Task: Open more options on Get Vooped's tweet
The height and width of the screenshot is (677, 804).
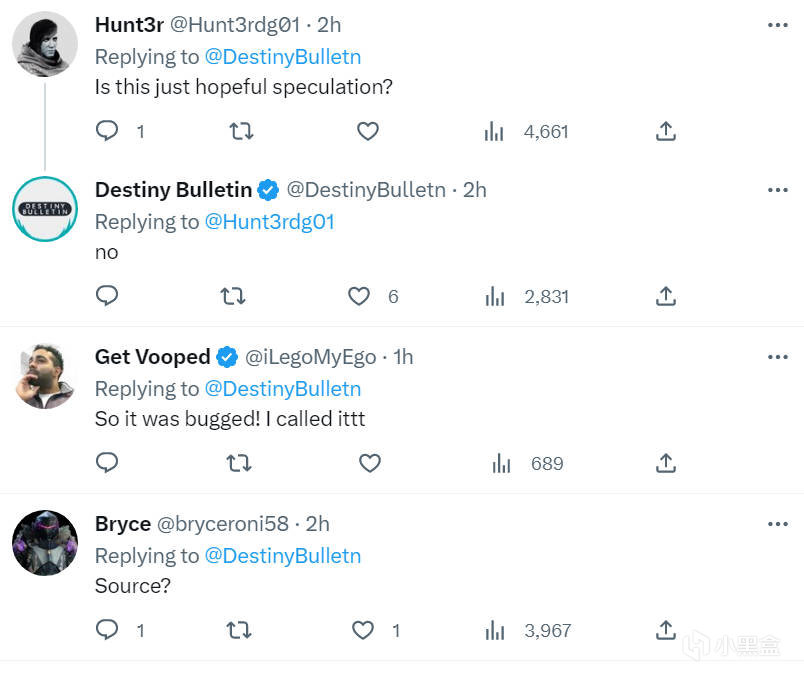Action: point(777,357)
